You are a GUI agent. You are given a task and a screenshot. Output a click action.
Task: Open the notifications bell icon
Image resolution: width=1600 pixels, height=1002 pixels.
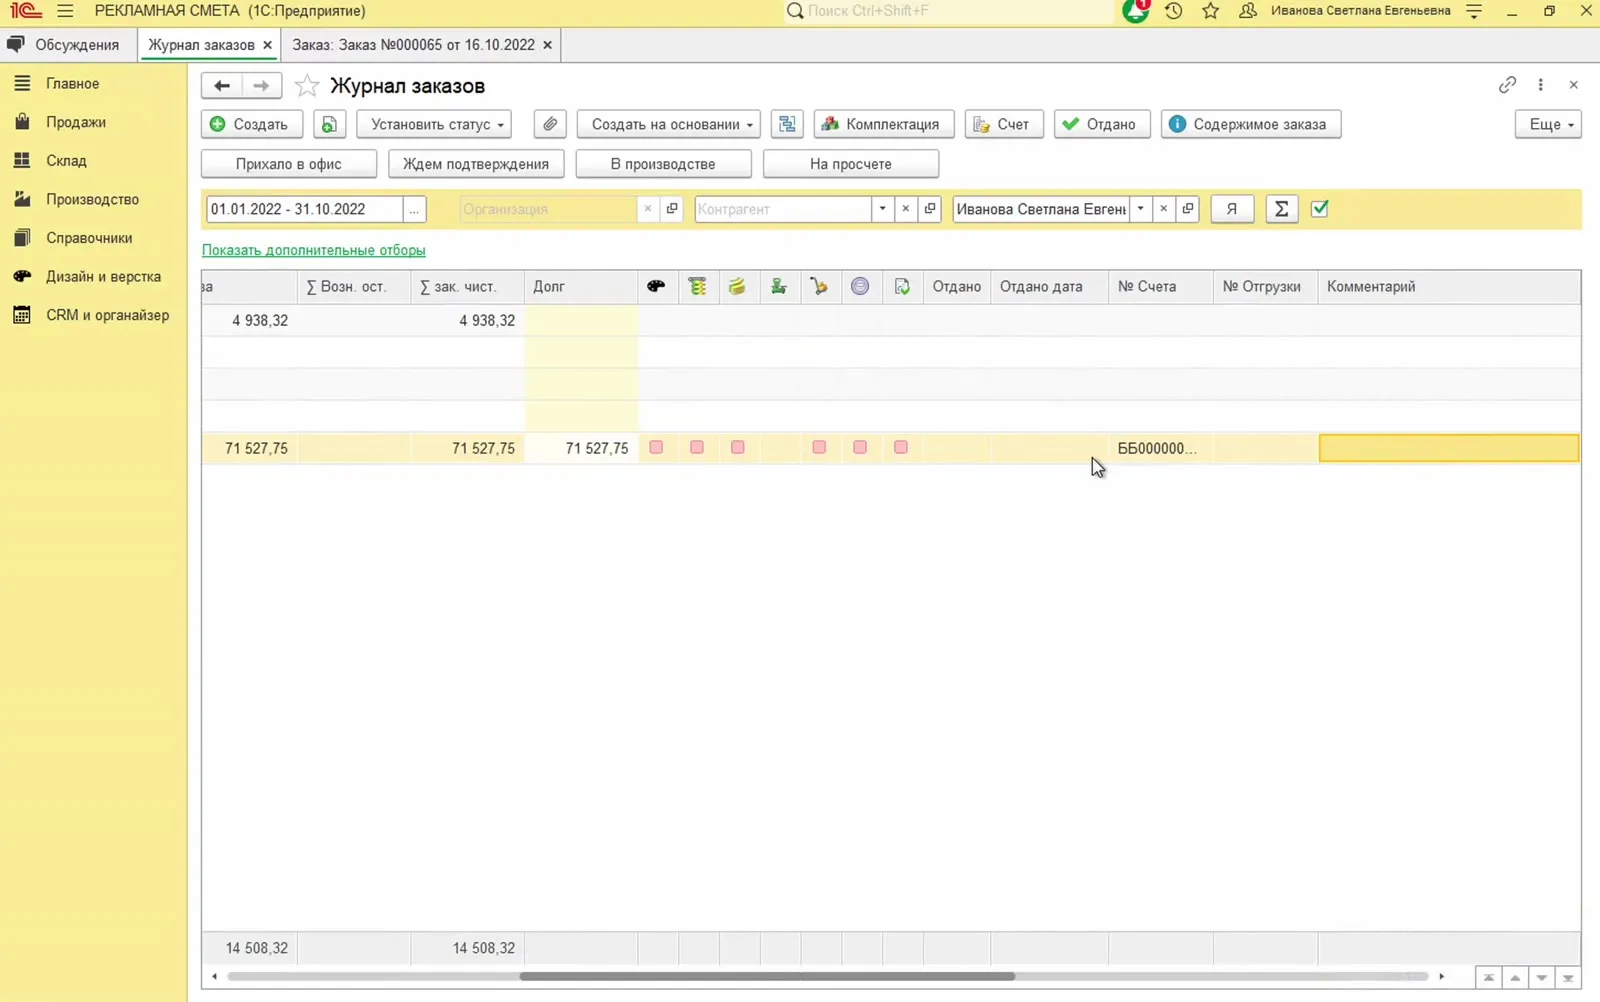click(x=1136, y=11)
